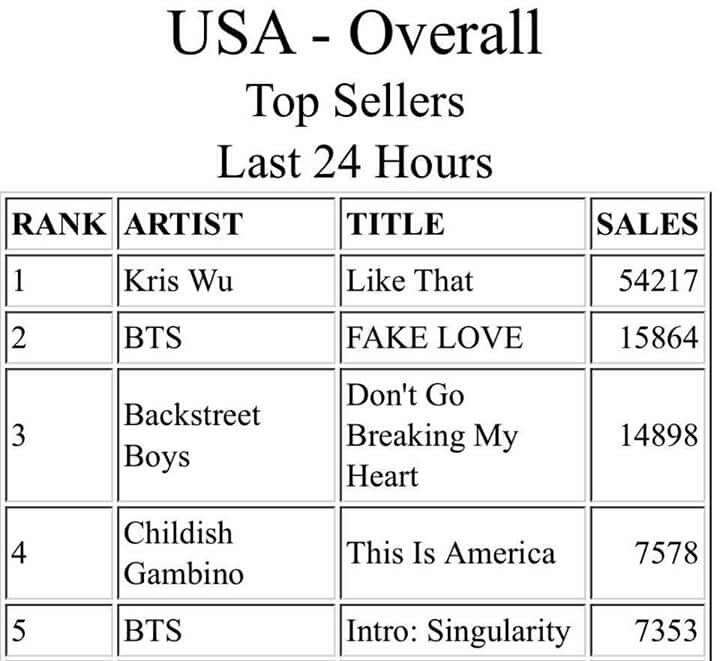Click the "Last 24 Hours" text
This screenshot has height=661, width=720.
[355, 161]
